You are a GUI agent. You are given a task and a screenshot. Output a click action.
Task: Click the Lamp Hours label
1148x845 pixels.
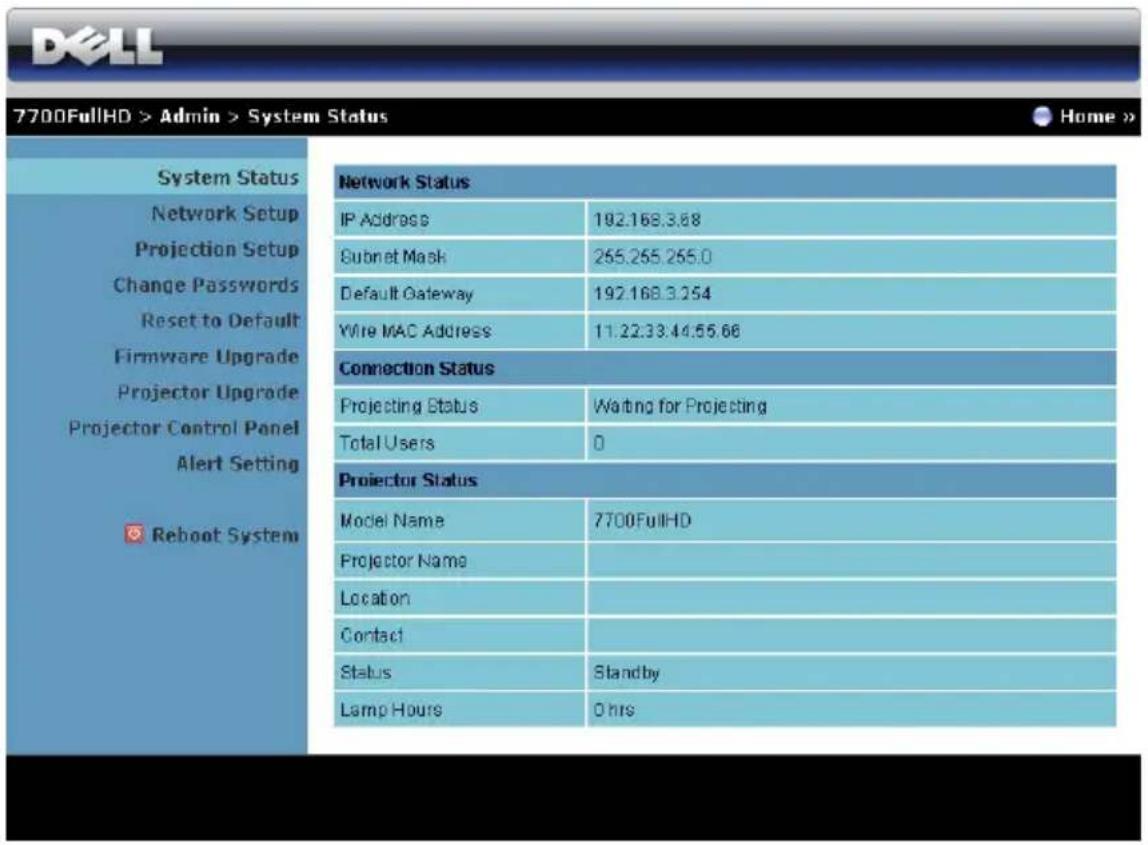coord(391,710)
